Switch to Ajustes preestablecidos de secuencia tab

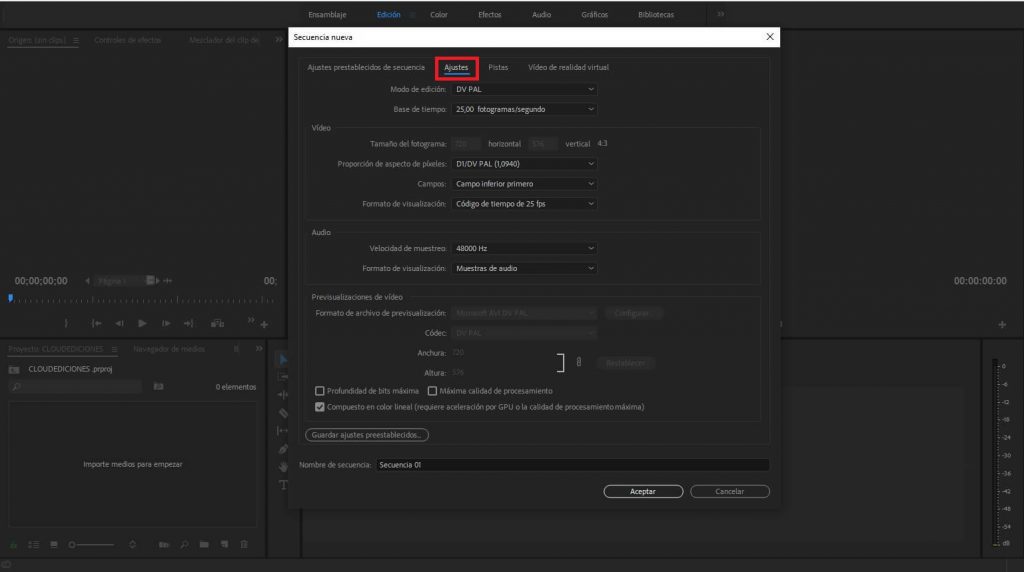point(366,67)
